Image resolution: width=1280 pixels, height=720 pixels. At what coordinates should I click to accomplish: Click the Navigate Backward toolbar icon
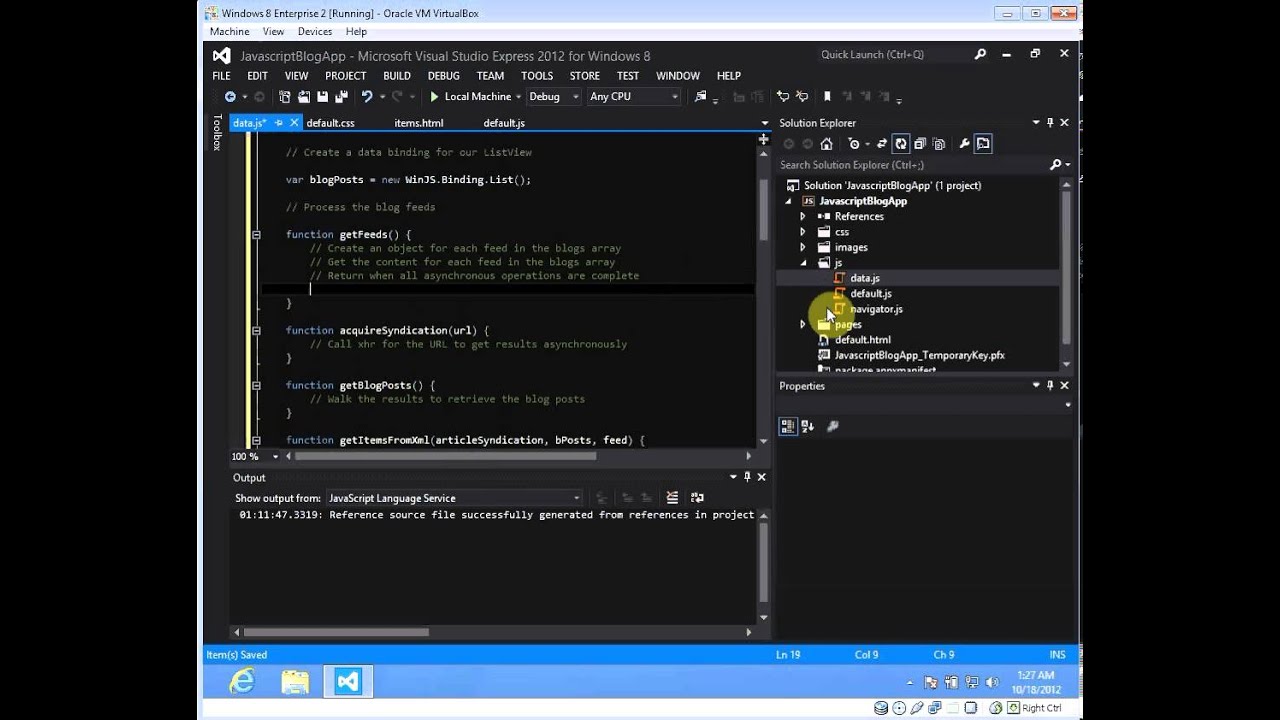pyautogui.click(x=230, y=97)
